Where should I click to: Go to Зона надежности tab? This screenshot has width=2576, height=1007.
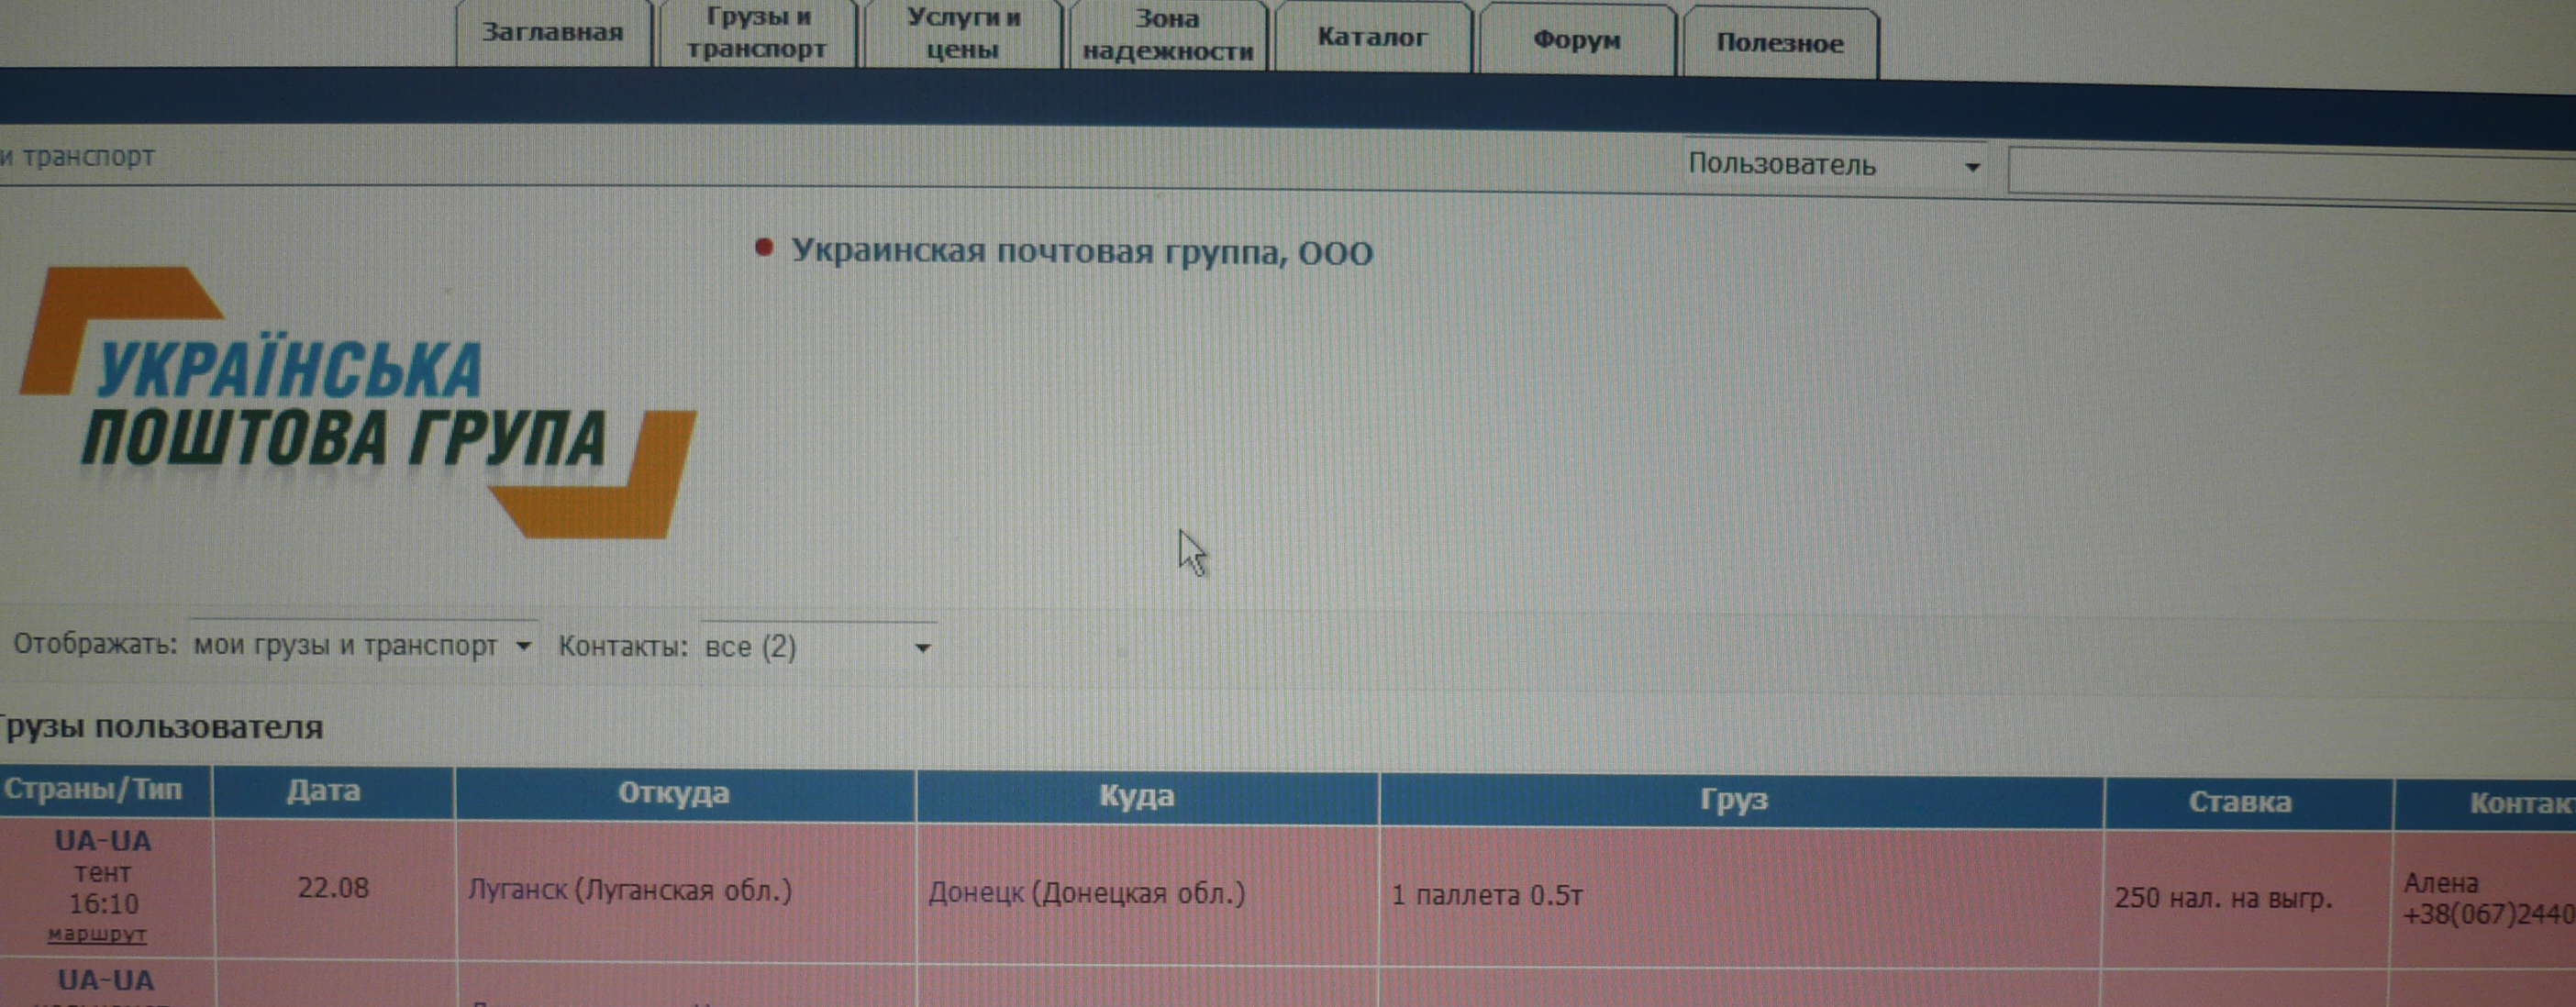(x=1167, y=36)
